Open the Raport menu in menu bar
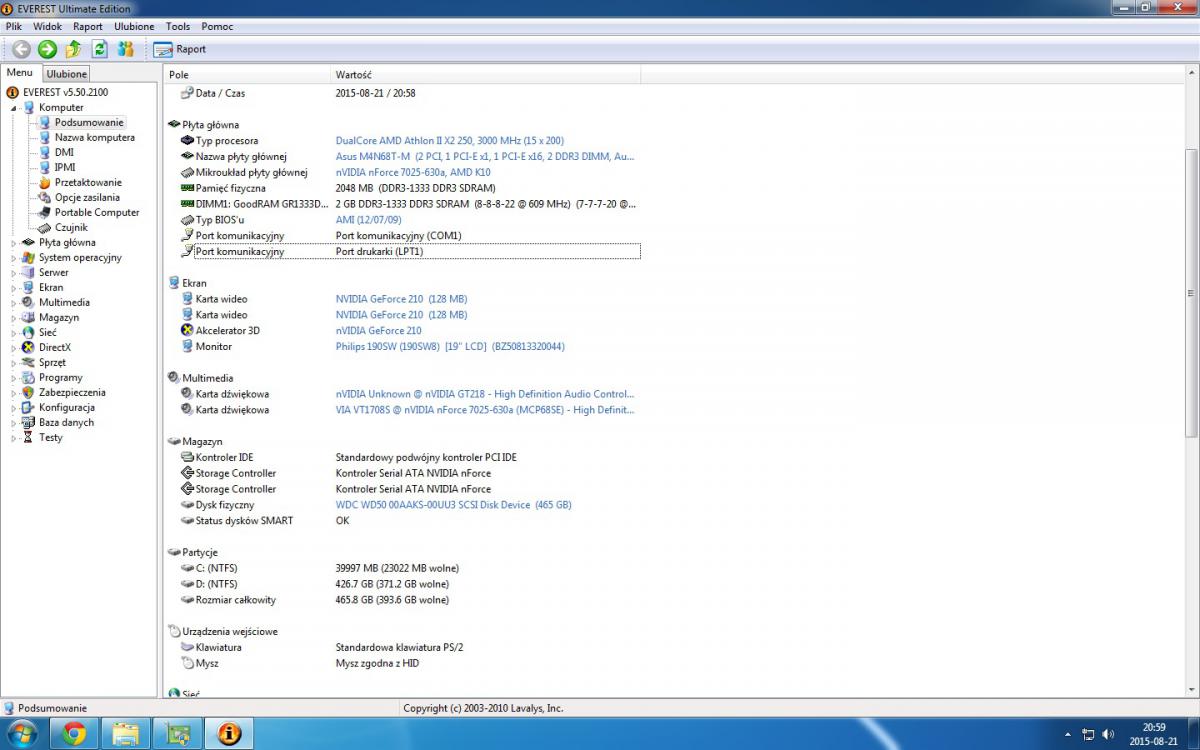Image resolution: width=1200 pixels, height=750 pixels. coord(87,27)
